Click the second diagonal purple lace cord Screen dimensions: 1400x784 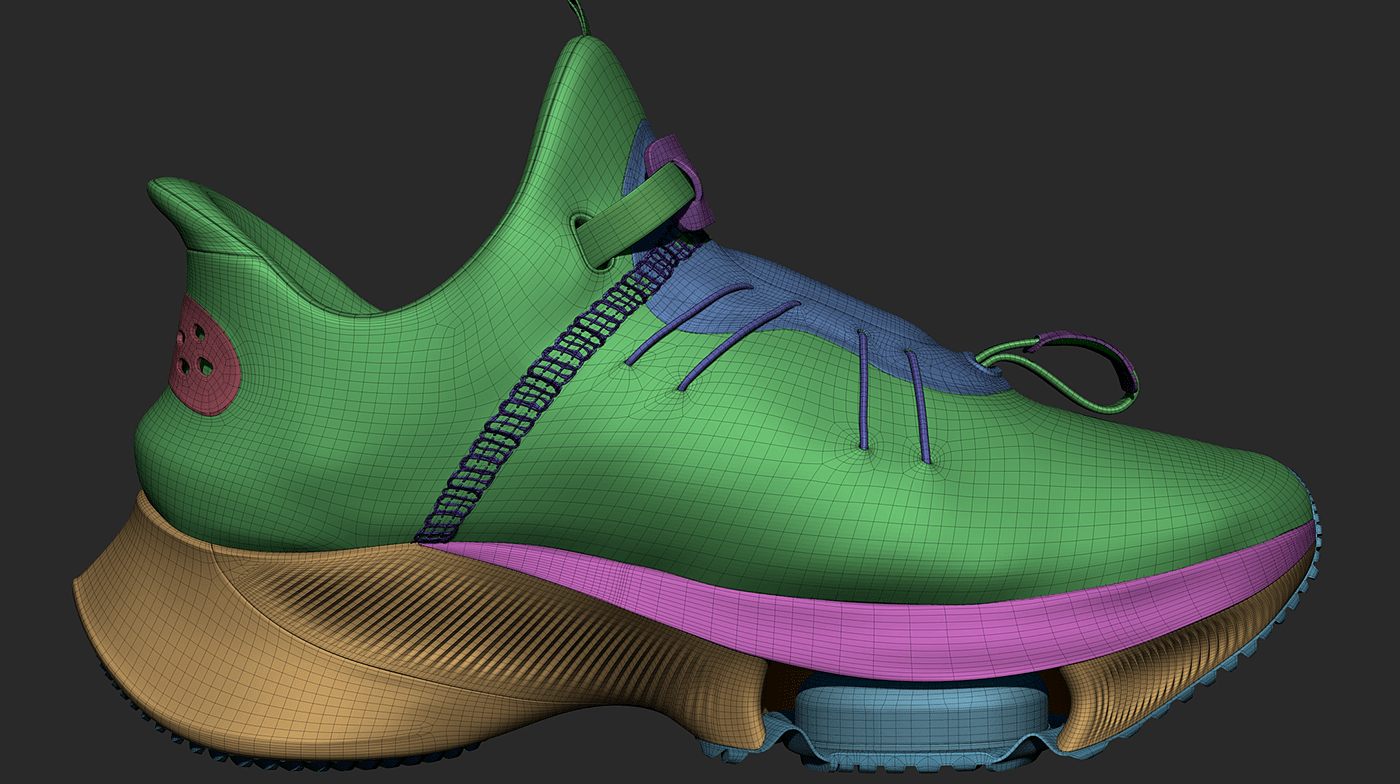pos(739,345)
